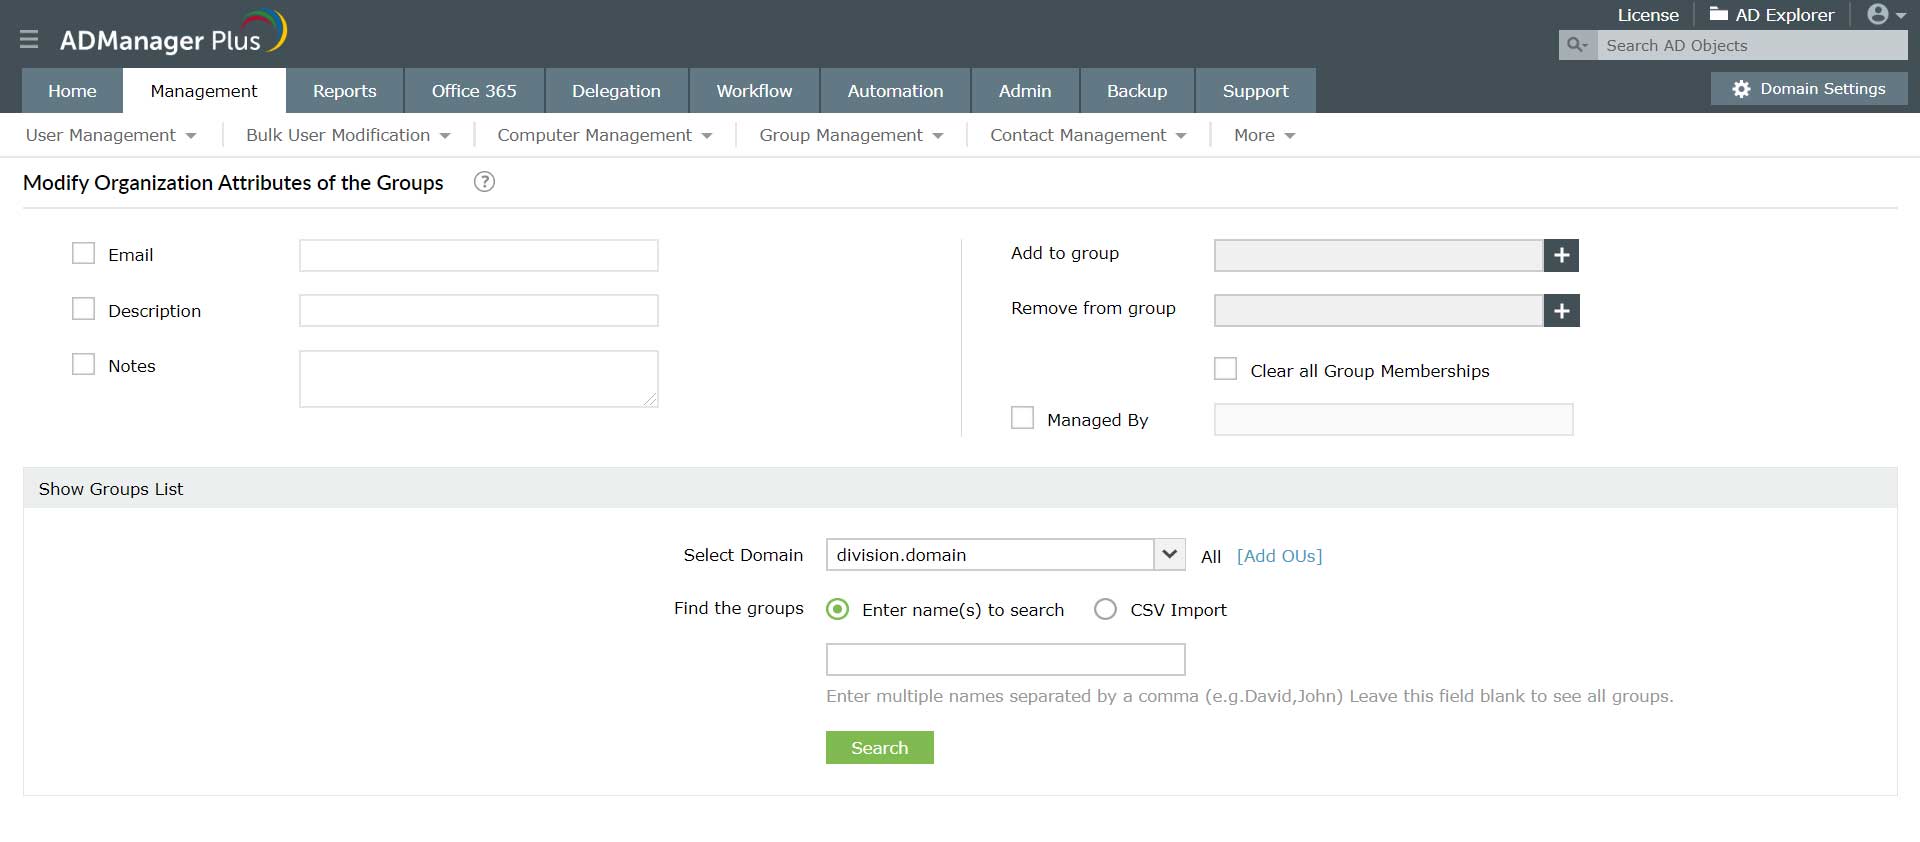Open the user account profile icon

click(x=1886, y=15)
